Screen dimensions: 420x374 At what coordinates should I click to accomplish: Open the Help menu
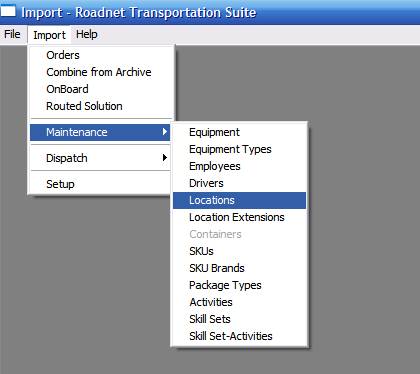pyautogui.click(x=87, y=34)
